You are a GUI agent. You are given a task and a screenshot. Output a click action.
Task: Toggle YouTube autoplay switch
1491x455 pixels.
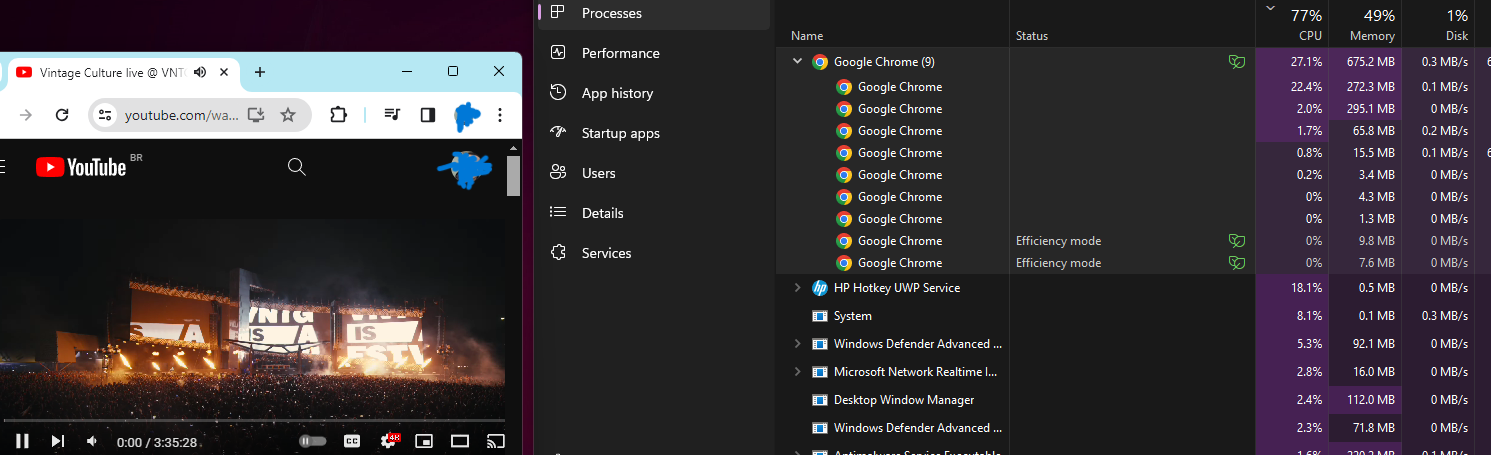[x=313, y=441]
